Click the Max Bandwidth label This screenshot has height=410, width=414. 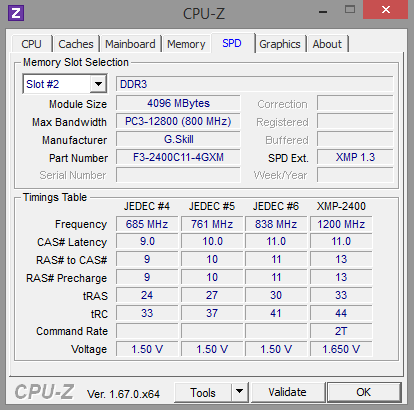click(69, 122)
